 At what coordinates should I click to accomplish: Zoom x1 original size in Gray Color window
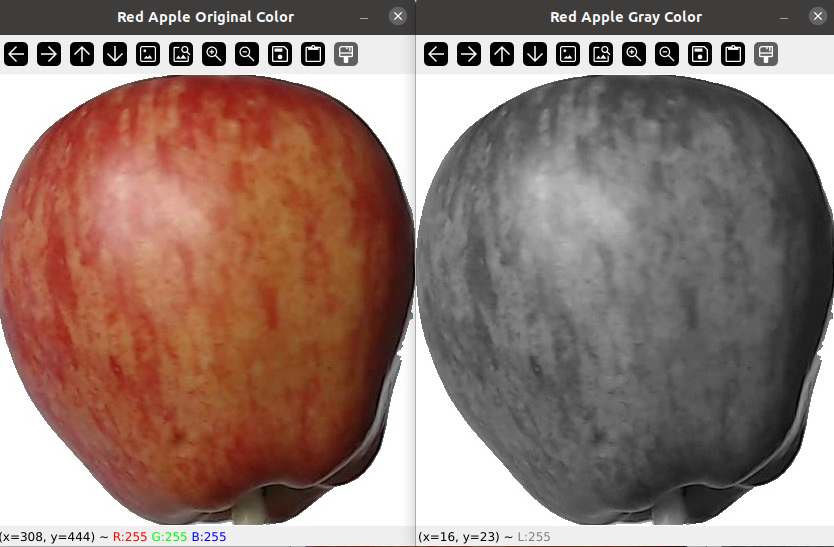point(568,54)
